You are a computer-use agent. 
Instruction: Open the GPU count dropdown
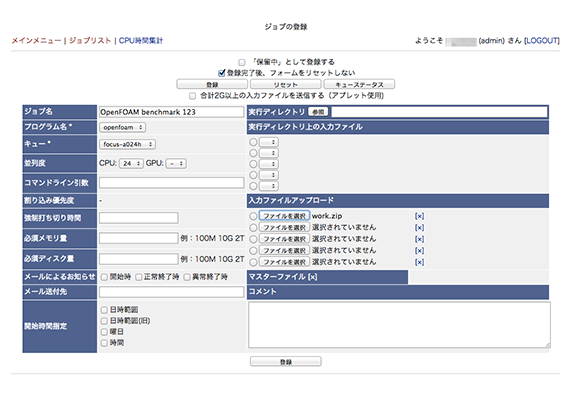pyautogui.click(x=176, y=164)
